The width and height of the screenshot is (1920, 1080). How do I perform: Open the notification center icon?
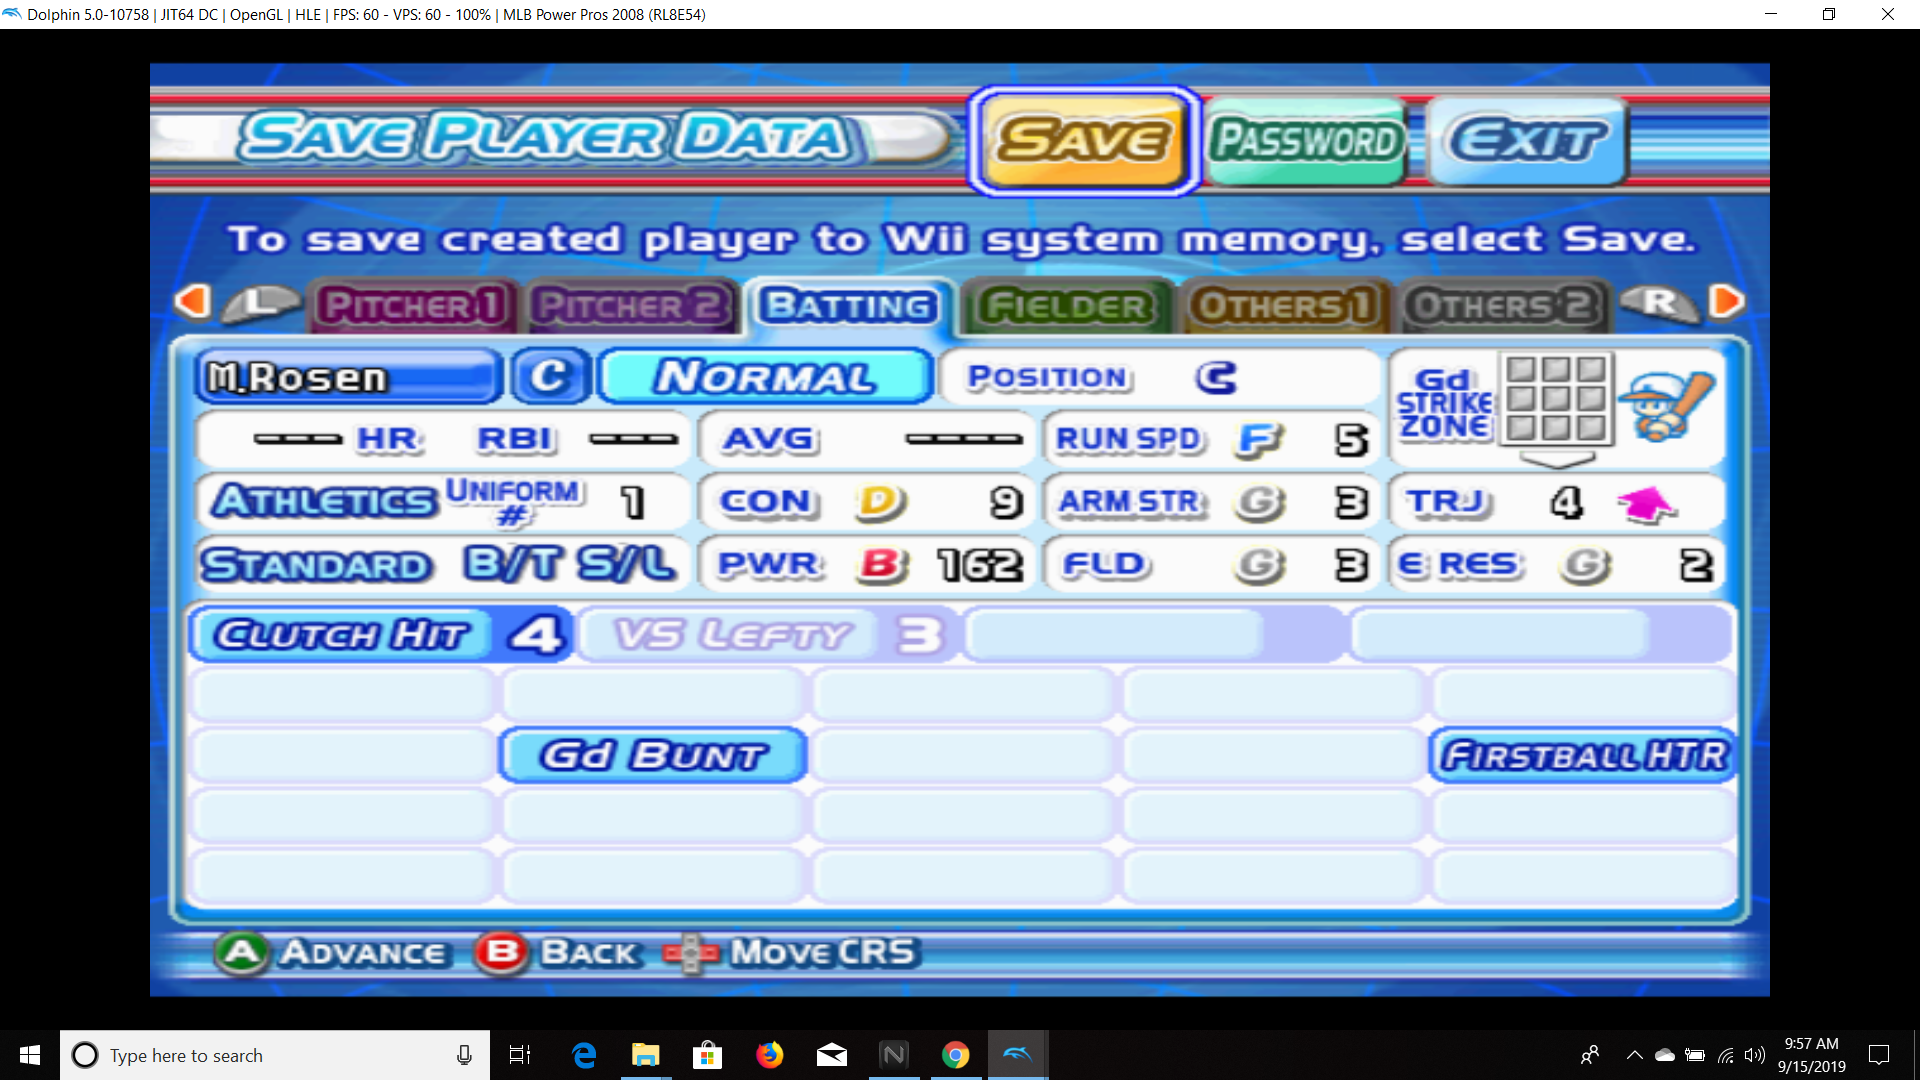tap(1879, 1055)
